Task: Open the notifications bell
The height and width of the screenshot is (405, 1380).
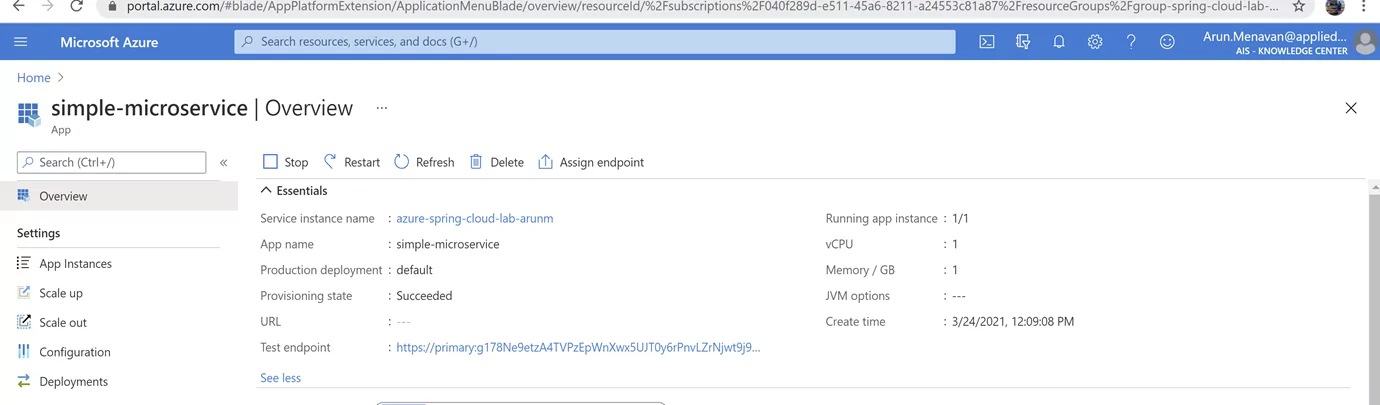Action: (x=1059, y=42)
